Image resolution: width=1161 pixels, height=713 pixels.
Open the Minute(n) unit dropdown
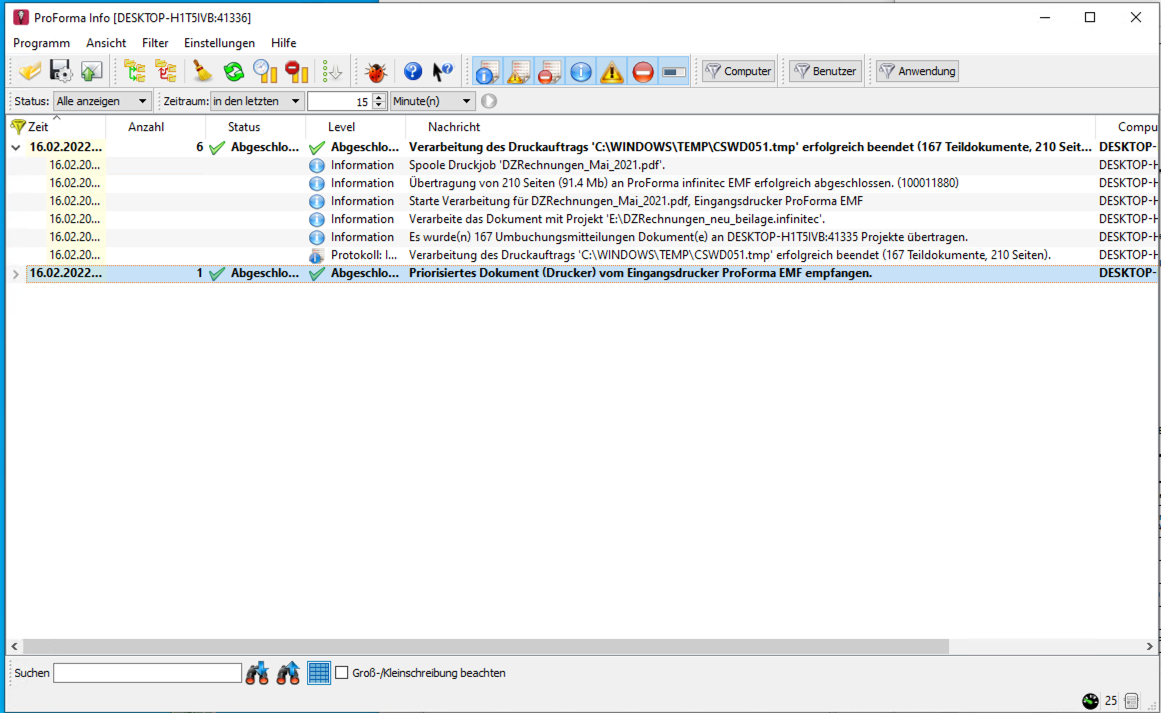coord(432,101)
